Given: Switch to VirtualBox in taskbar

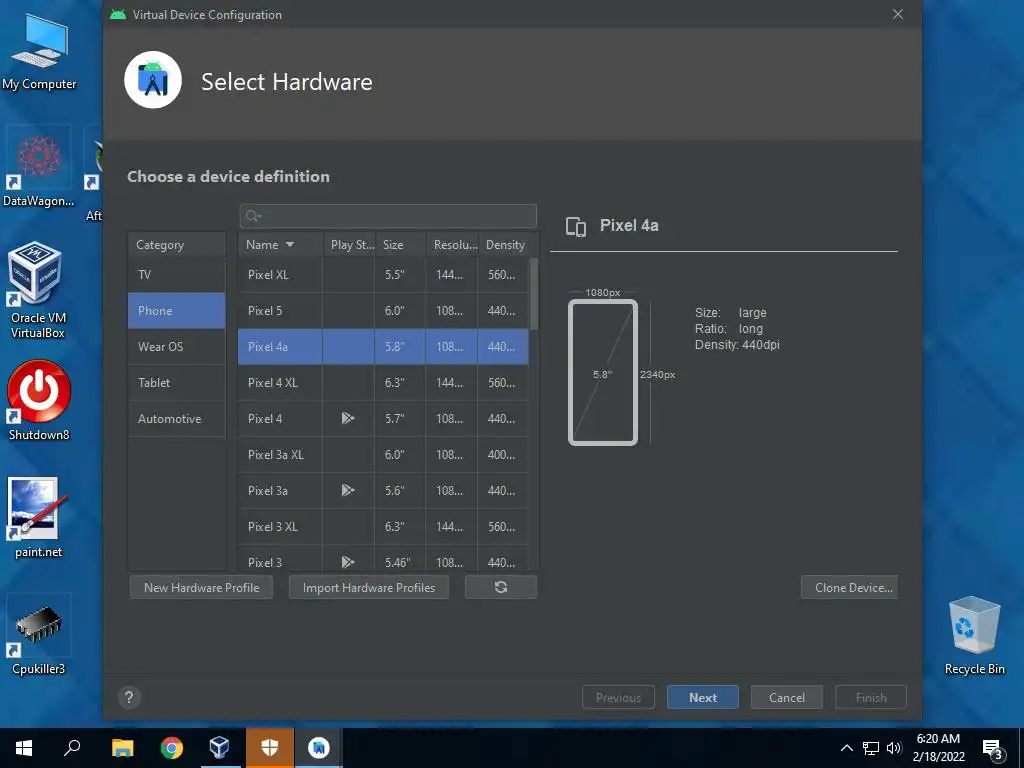Looking at the screenshot, I should pos(220,748).
